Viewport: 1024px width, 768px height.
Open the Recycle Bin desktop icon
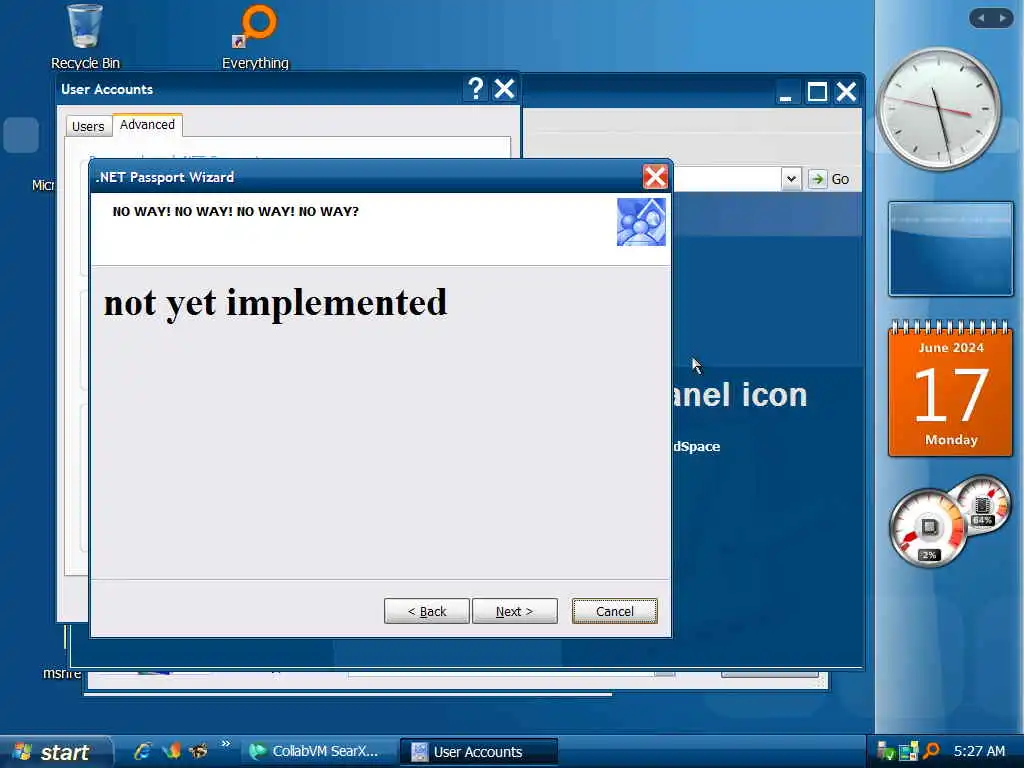click(85, 37)
